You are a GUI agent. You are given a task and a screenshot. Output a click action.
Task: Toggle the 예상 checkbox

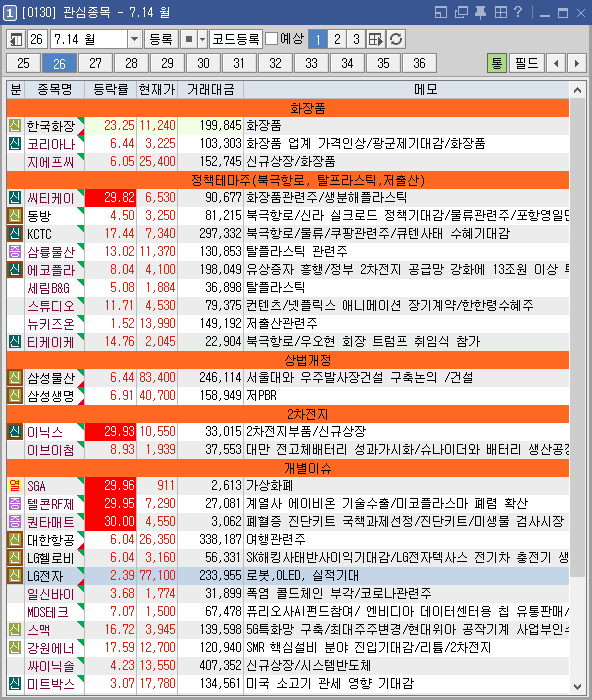[x=271, y=38]
